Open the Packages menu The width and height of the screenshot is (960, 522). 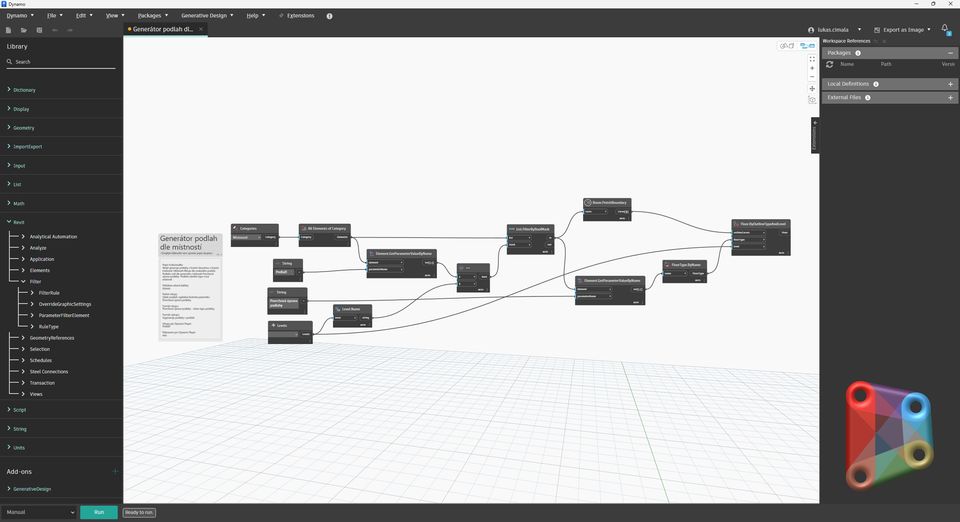click(152, 16)
